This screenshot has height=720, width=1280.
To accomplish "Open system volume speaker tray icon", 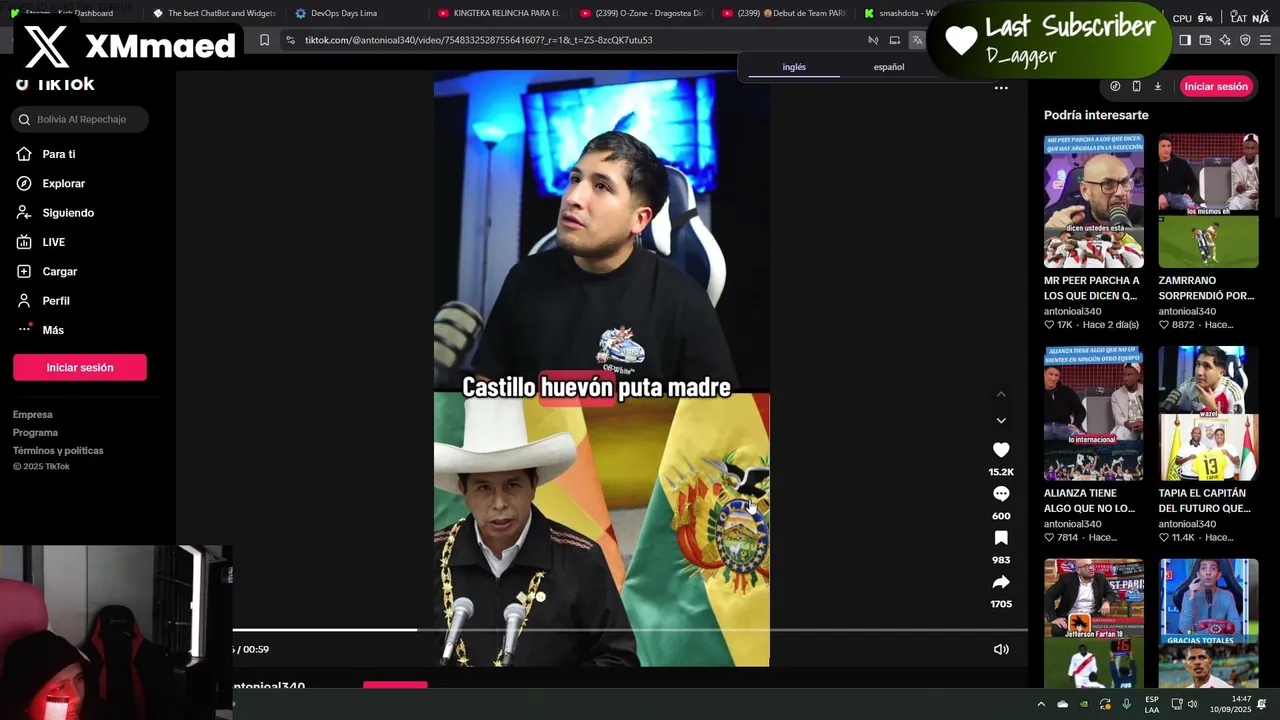I will [x=1192, y=704].
